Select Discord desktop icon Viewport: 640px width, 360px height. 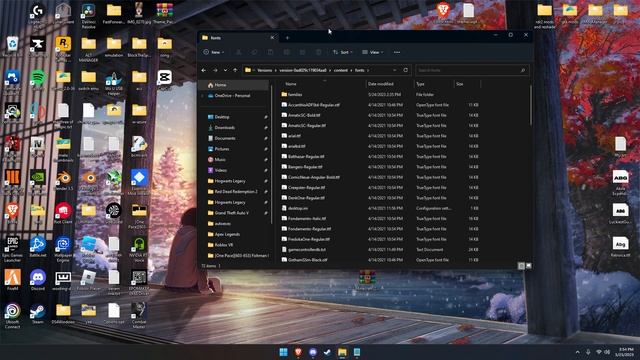tap(38, 280)
